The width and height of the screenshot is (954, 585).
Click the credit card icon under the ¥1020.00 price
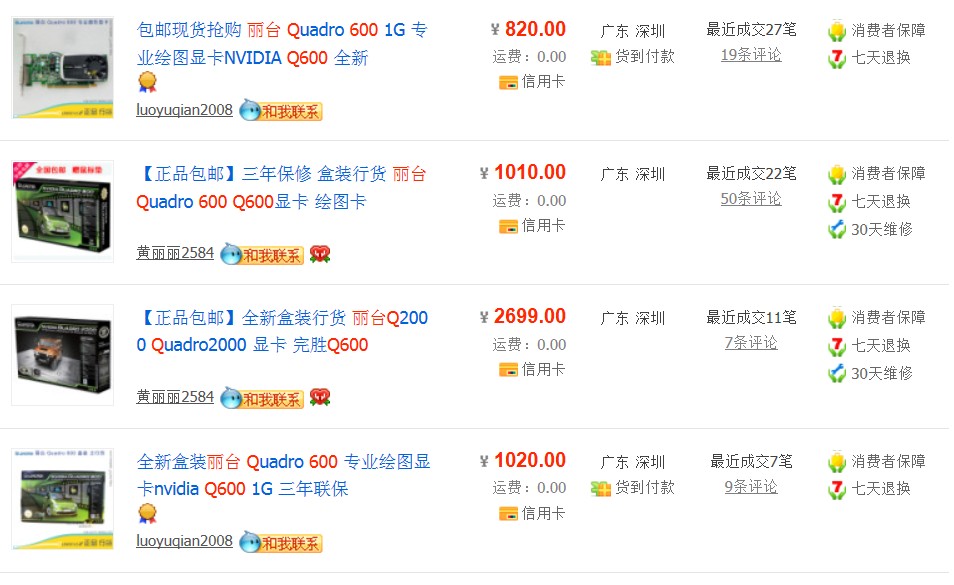click(x=508, y=513)
